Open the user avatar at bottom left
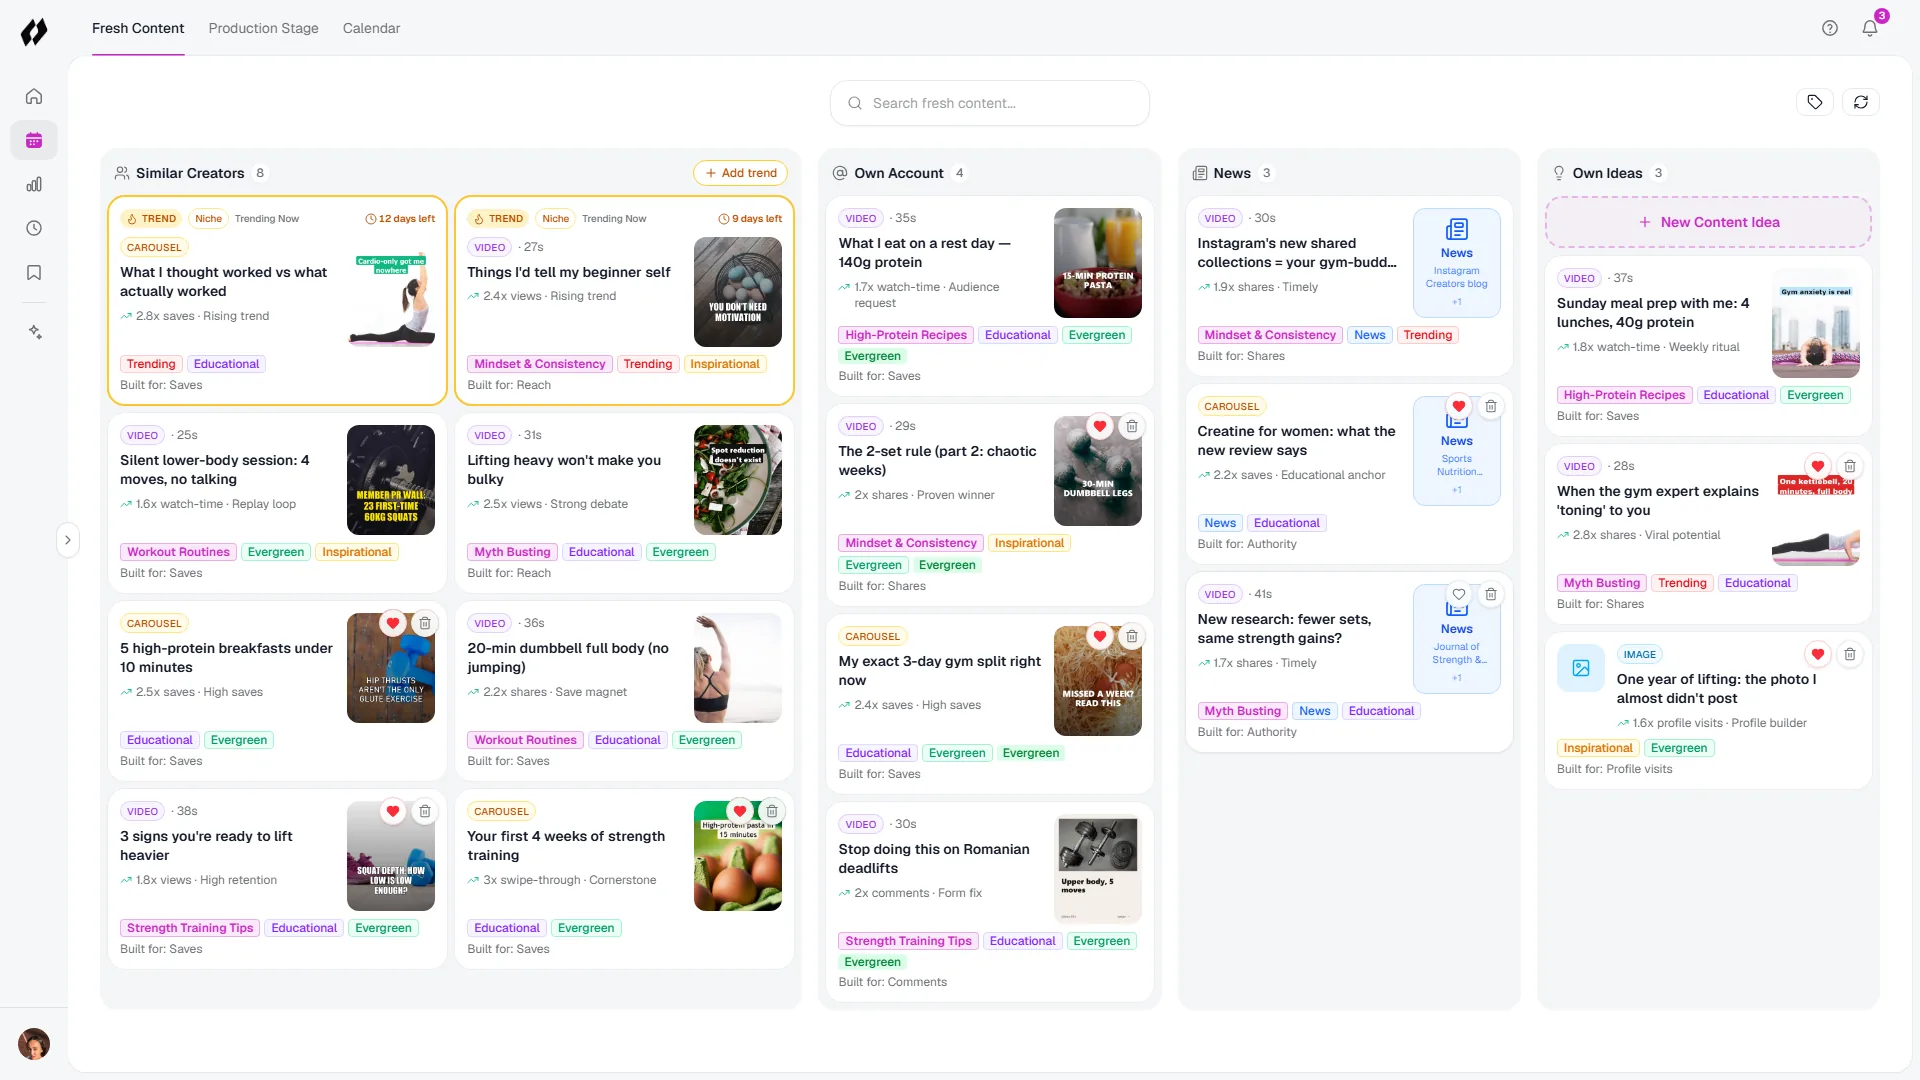1920x1080 pixels. pos(34,1044)
